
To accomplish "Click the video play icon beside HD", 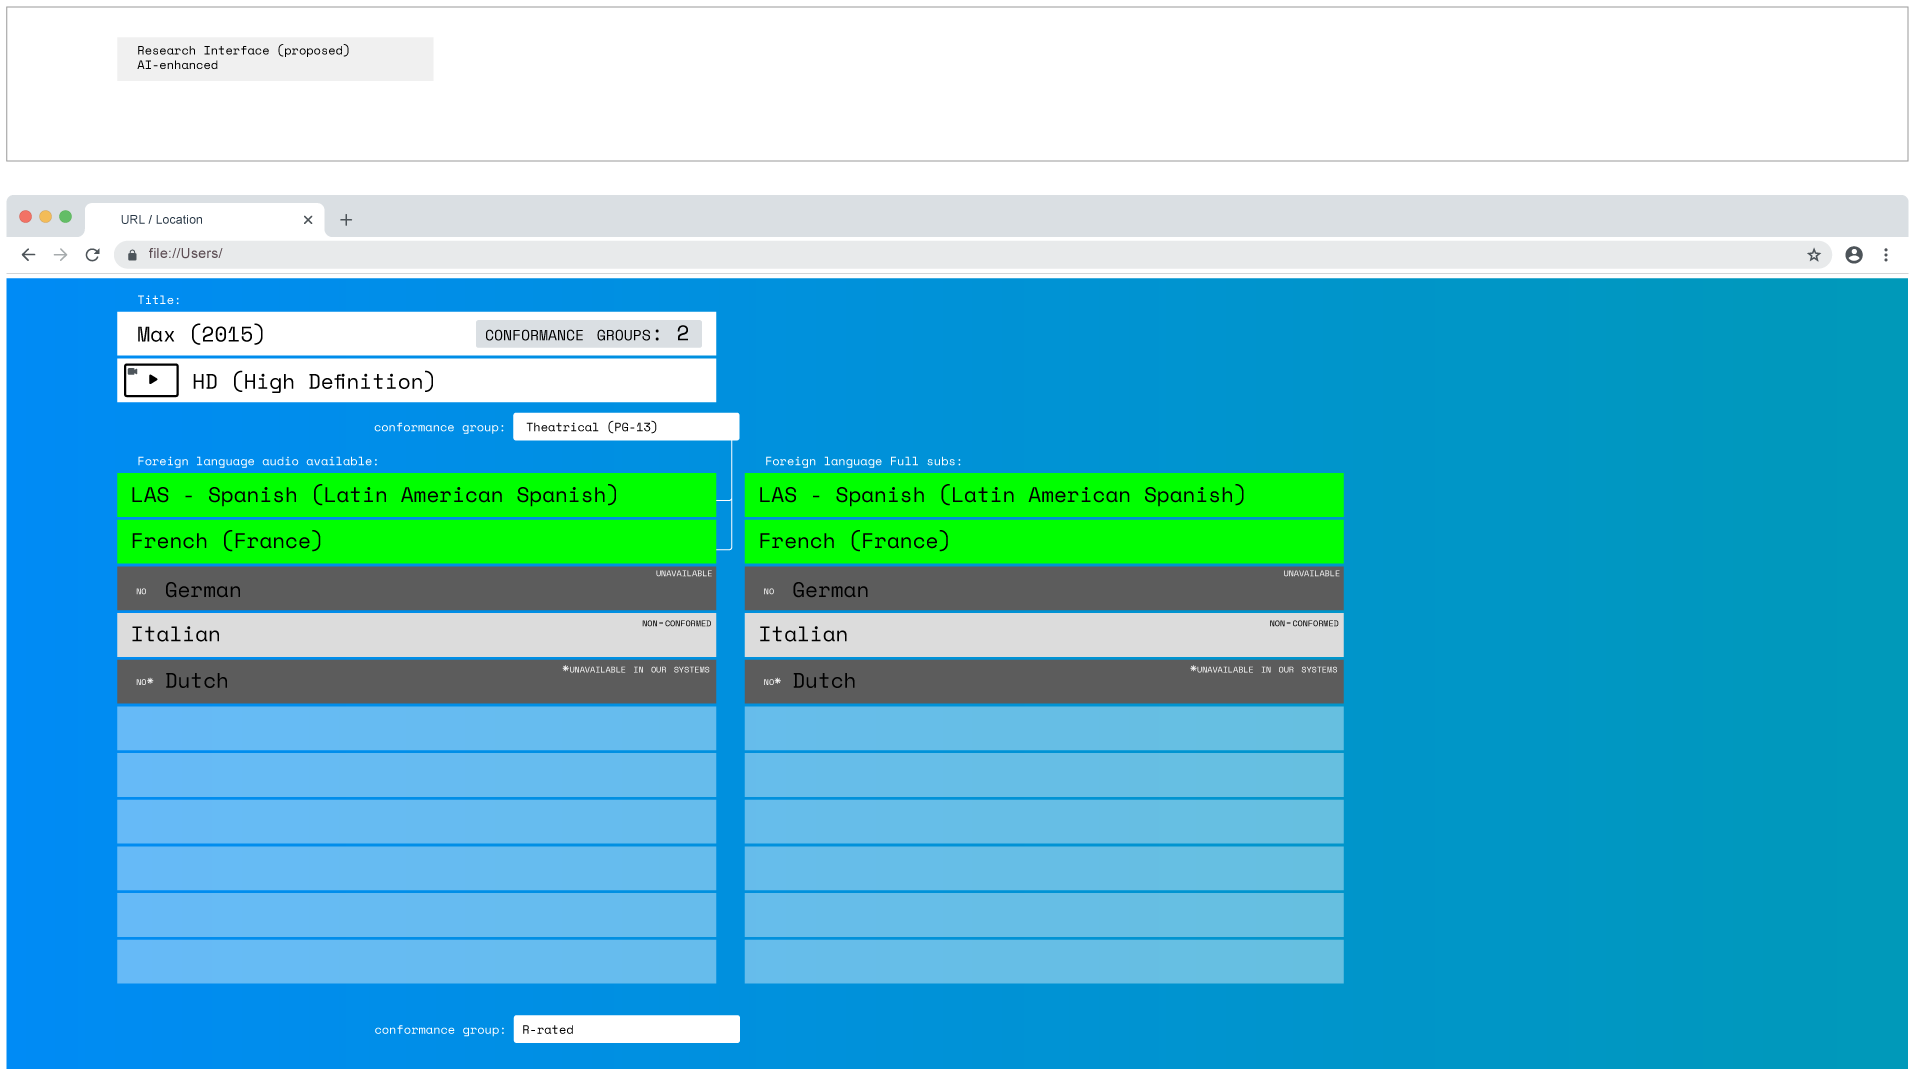I will [x=151, y=381].
